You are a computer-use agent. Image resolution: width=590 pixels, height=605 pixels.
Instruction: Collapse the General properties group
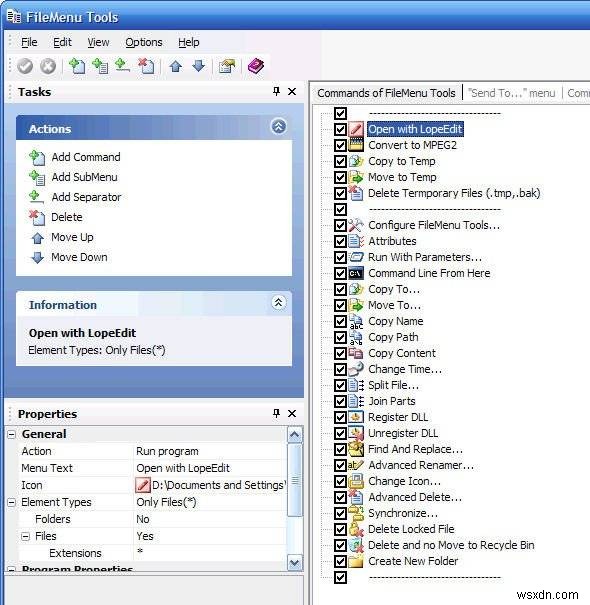point(12,434)
